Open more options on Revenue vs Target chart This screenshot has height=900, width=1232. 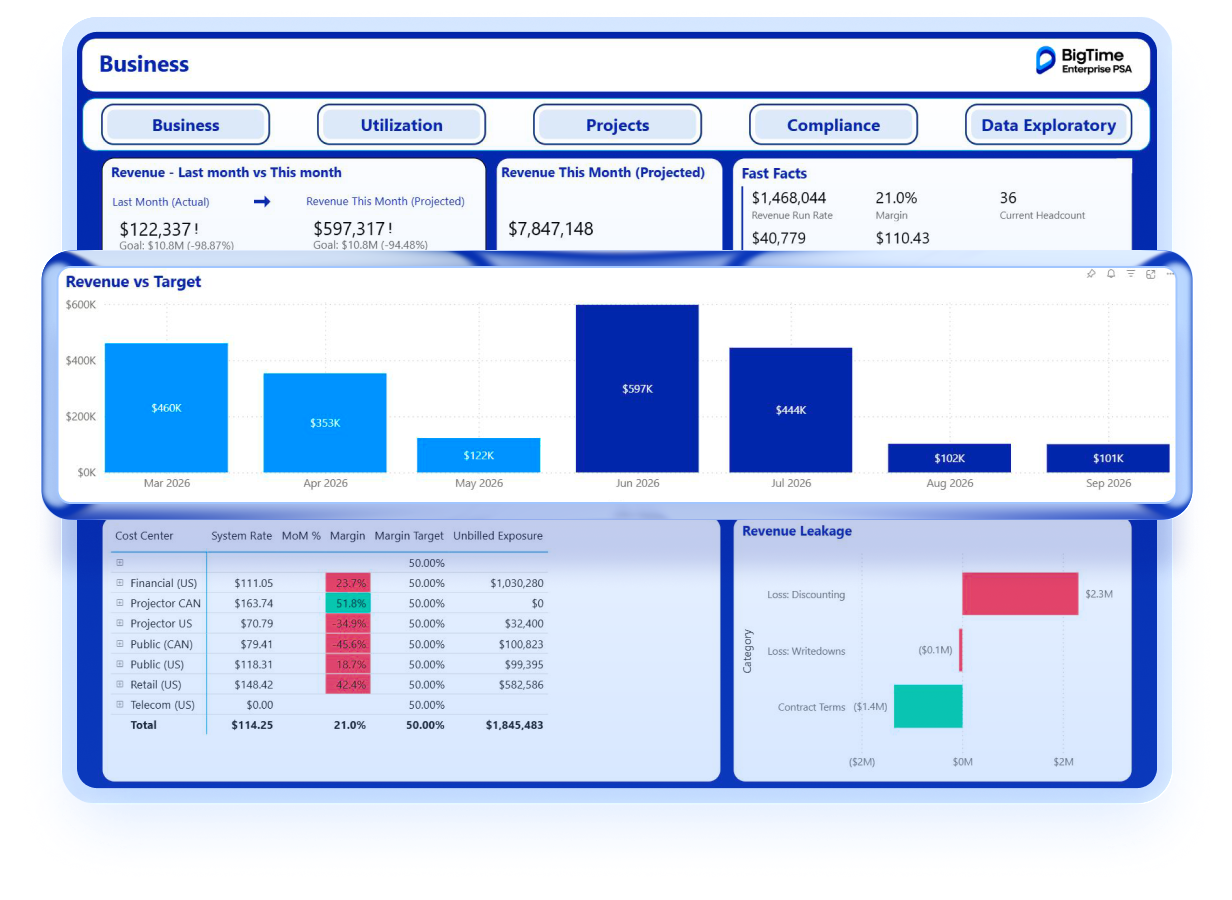1170,274
